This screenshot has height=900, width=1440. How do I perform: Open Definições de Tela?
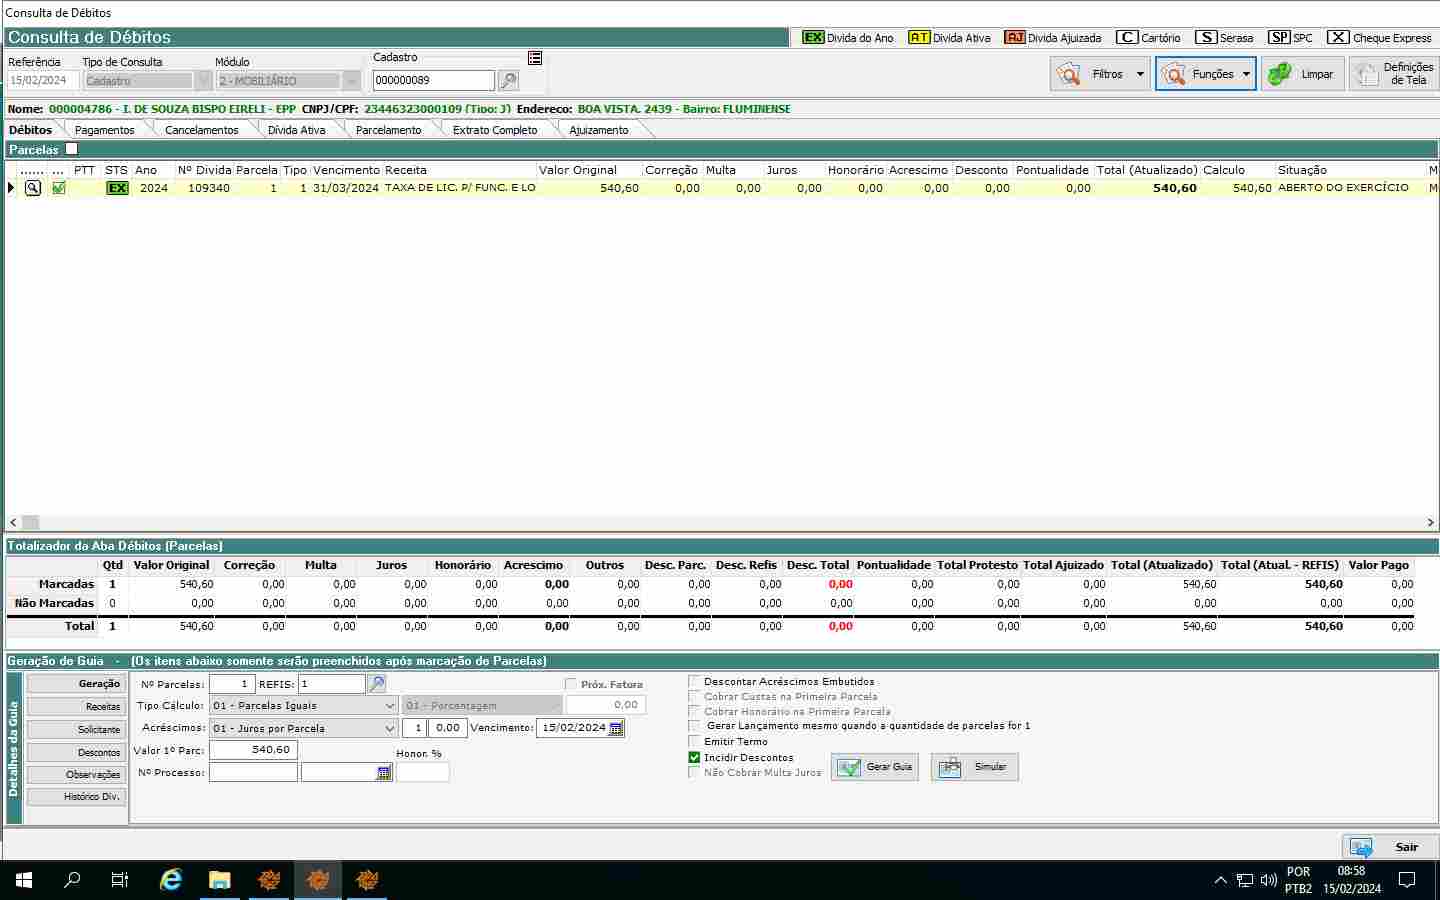pos(1394,74)
